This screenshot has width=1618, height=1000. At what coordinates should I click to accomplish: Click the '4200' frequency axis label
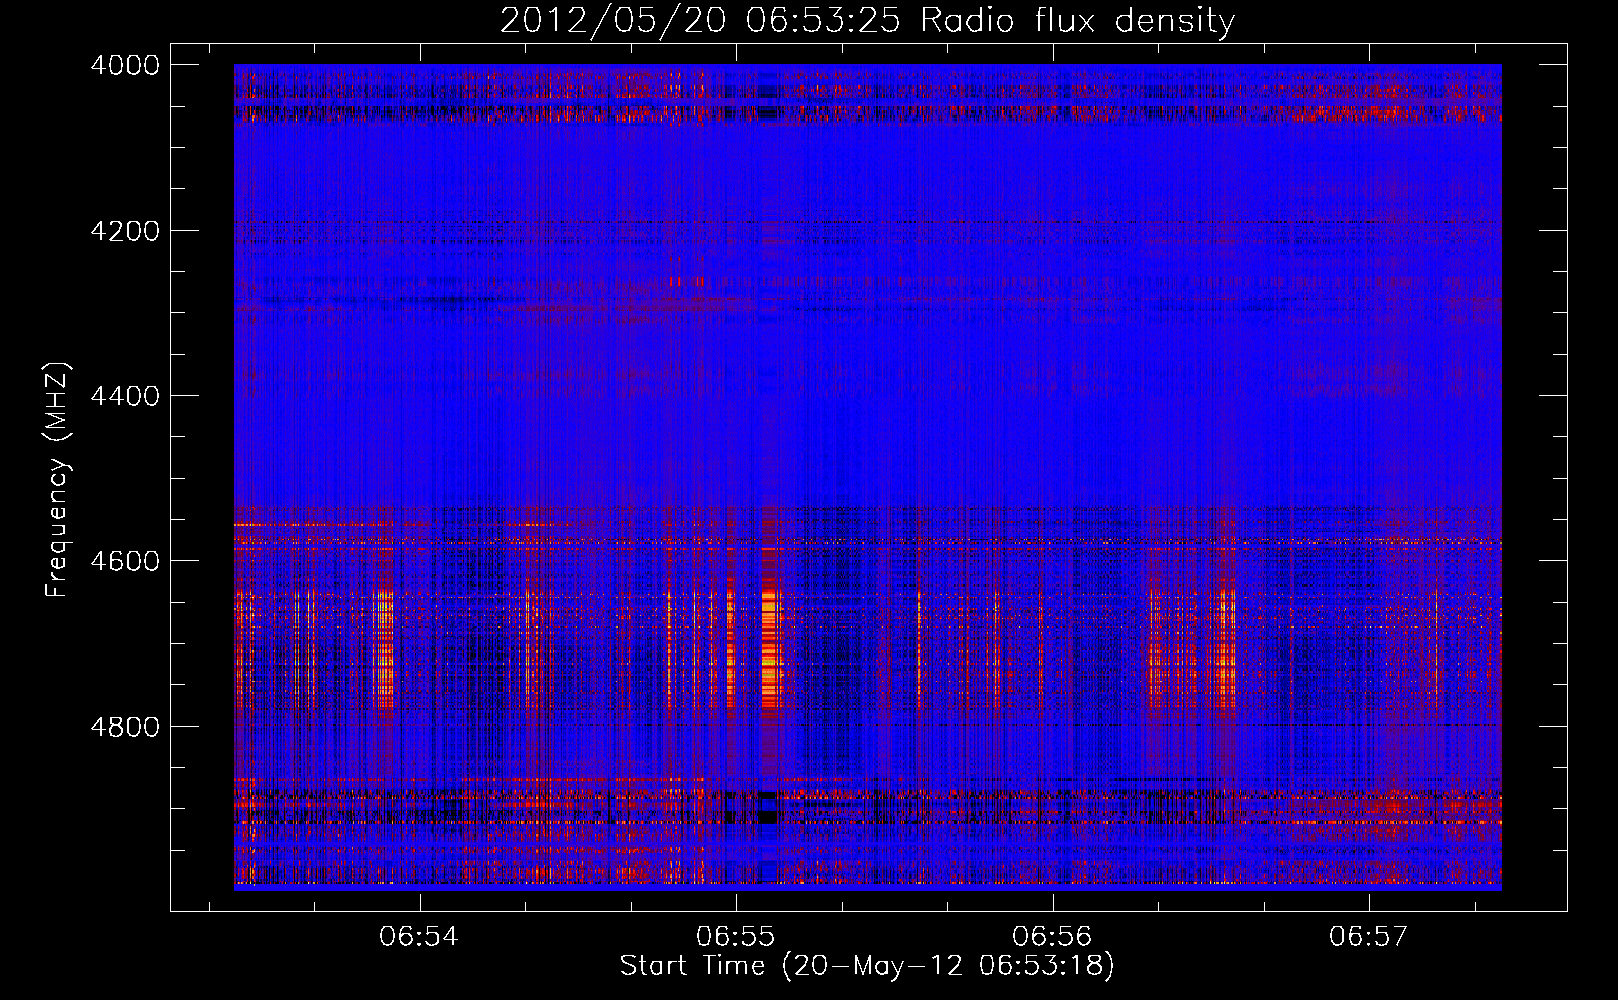point(125,231)
